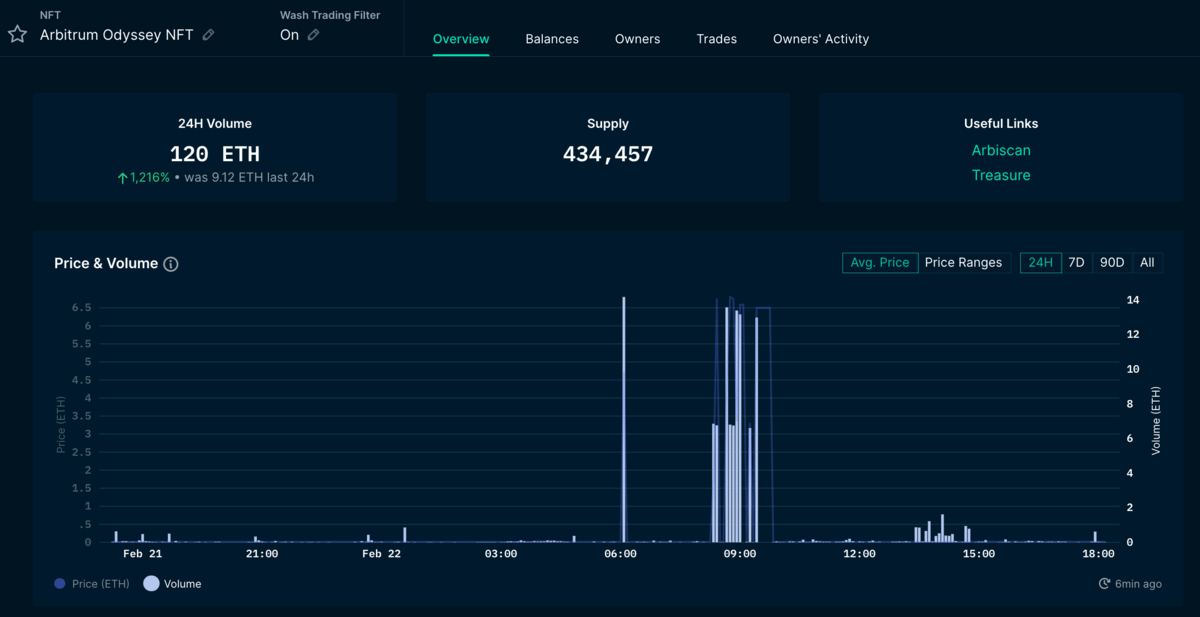This screenshot has height=617, width=1200.
Task: Edit the Wash Trading Filter setting
Action: pos(313,35)
